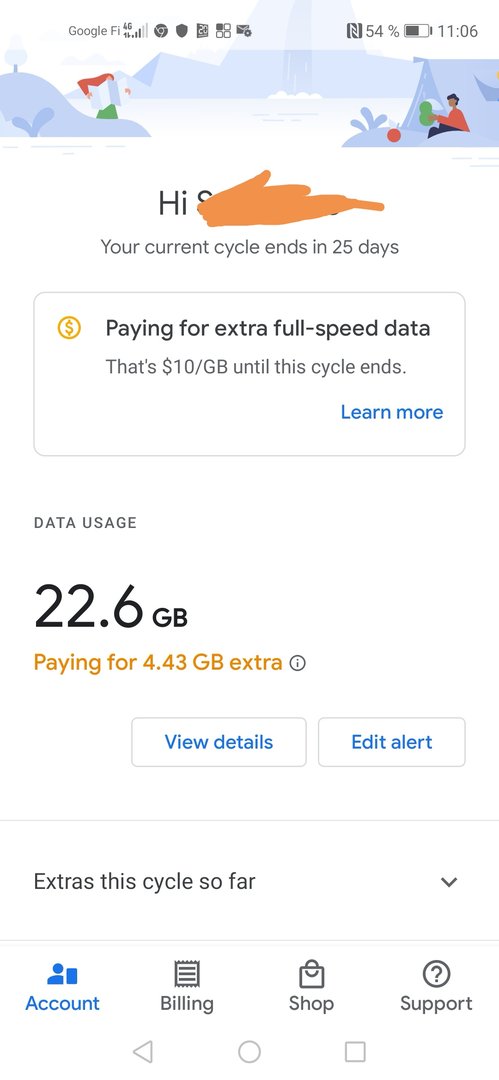This screenshot has width=499, height=1080.
Task: Open the Account tab icon
Action: tap(62, 974)
